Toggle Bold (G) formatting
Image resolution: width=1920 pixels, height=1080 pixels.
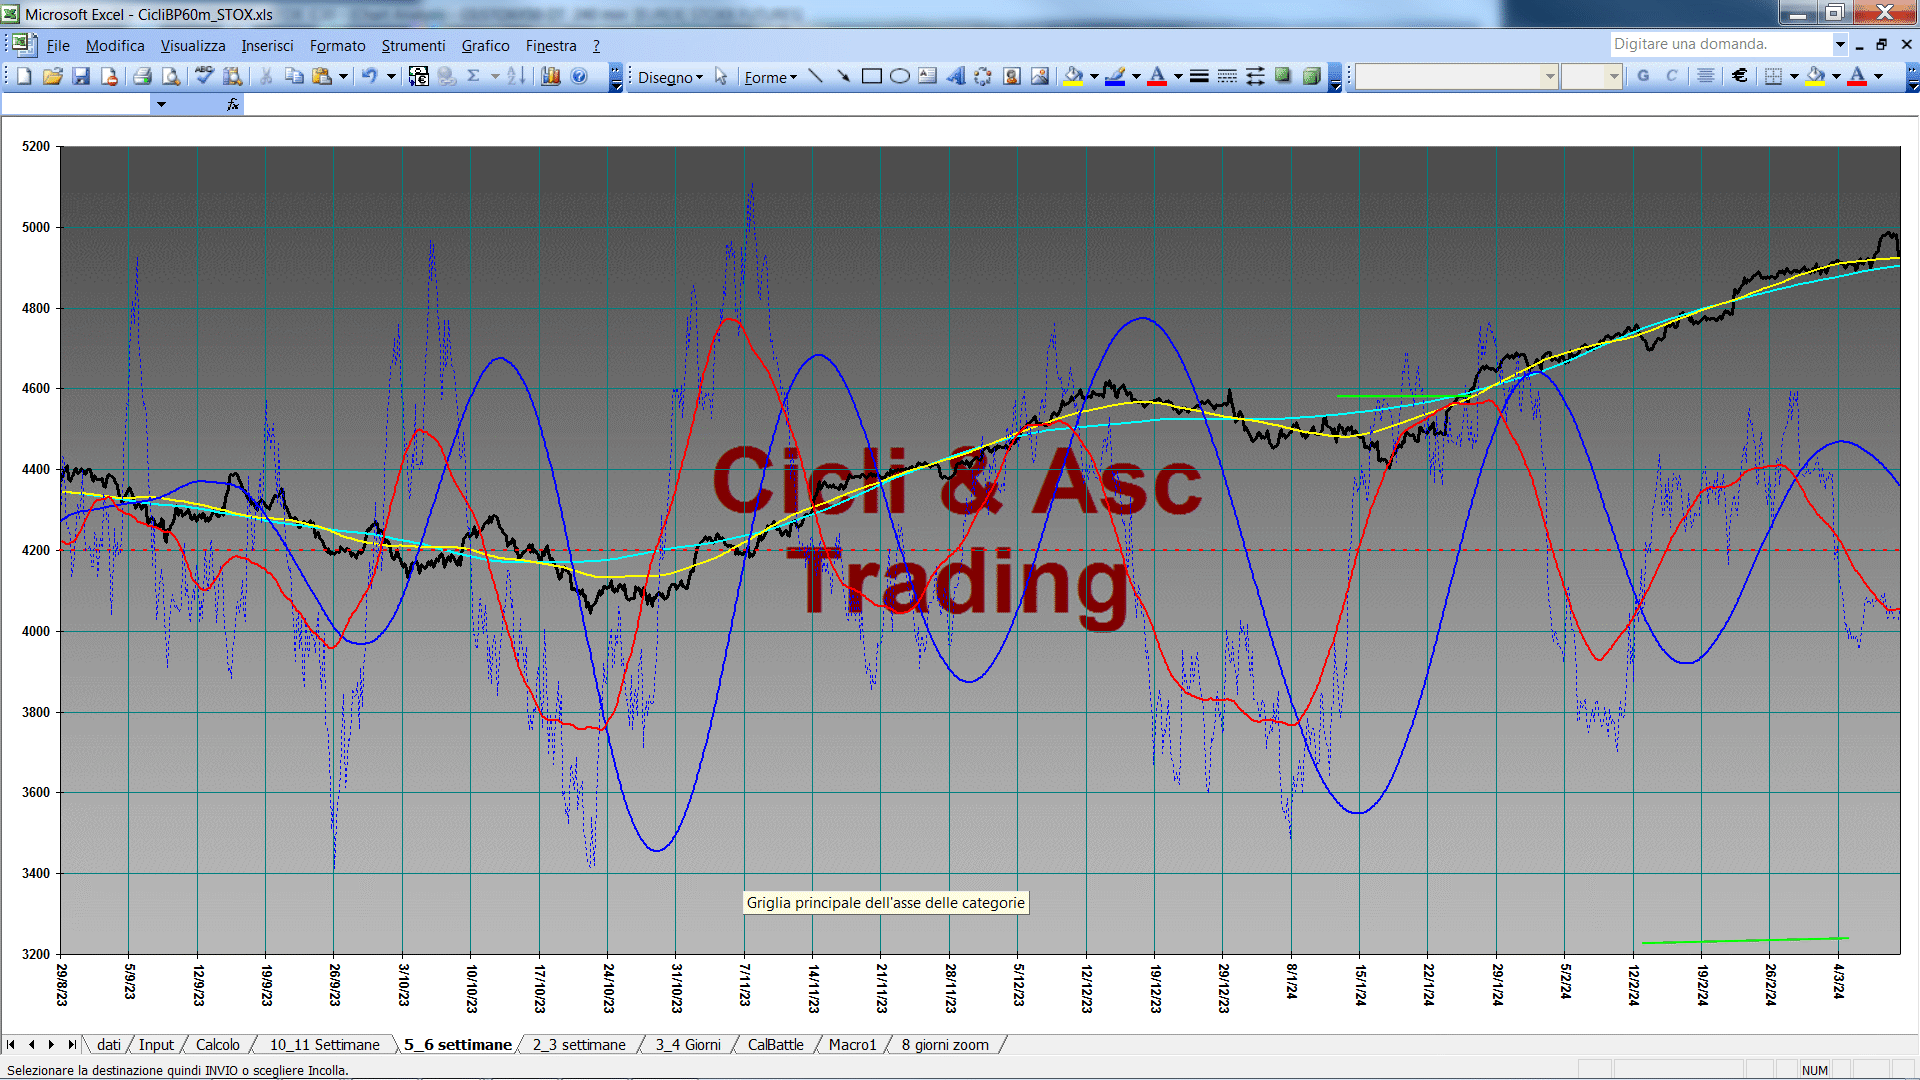(x=1643, y=77)
